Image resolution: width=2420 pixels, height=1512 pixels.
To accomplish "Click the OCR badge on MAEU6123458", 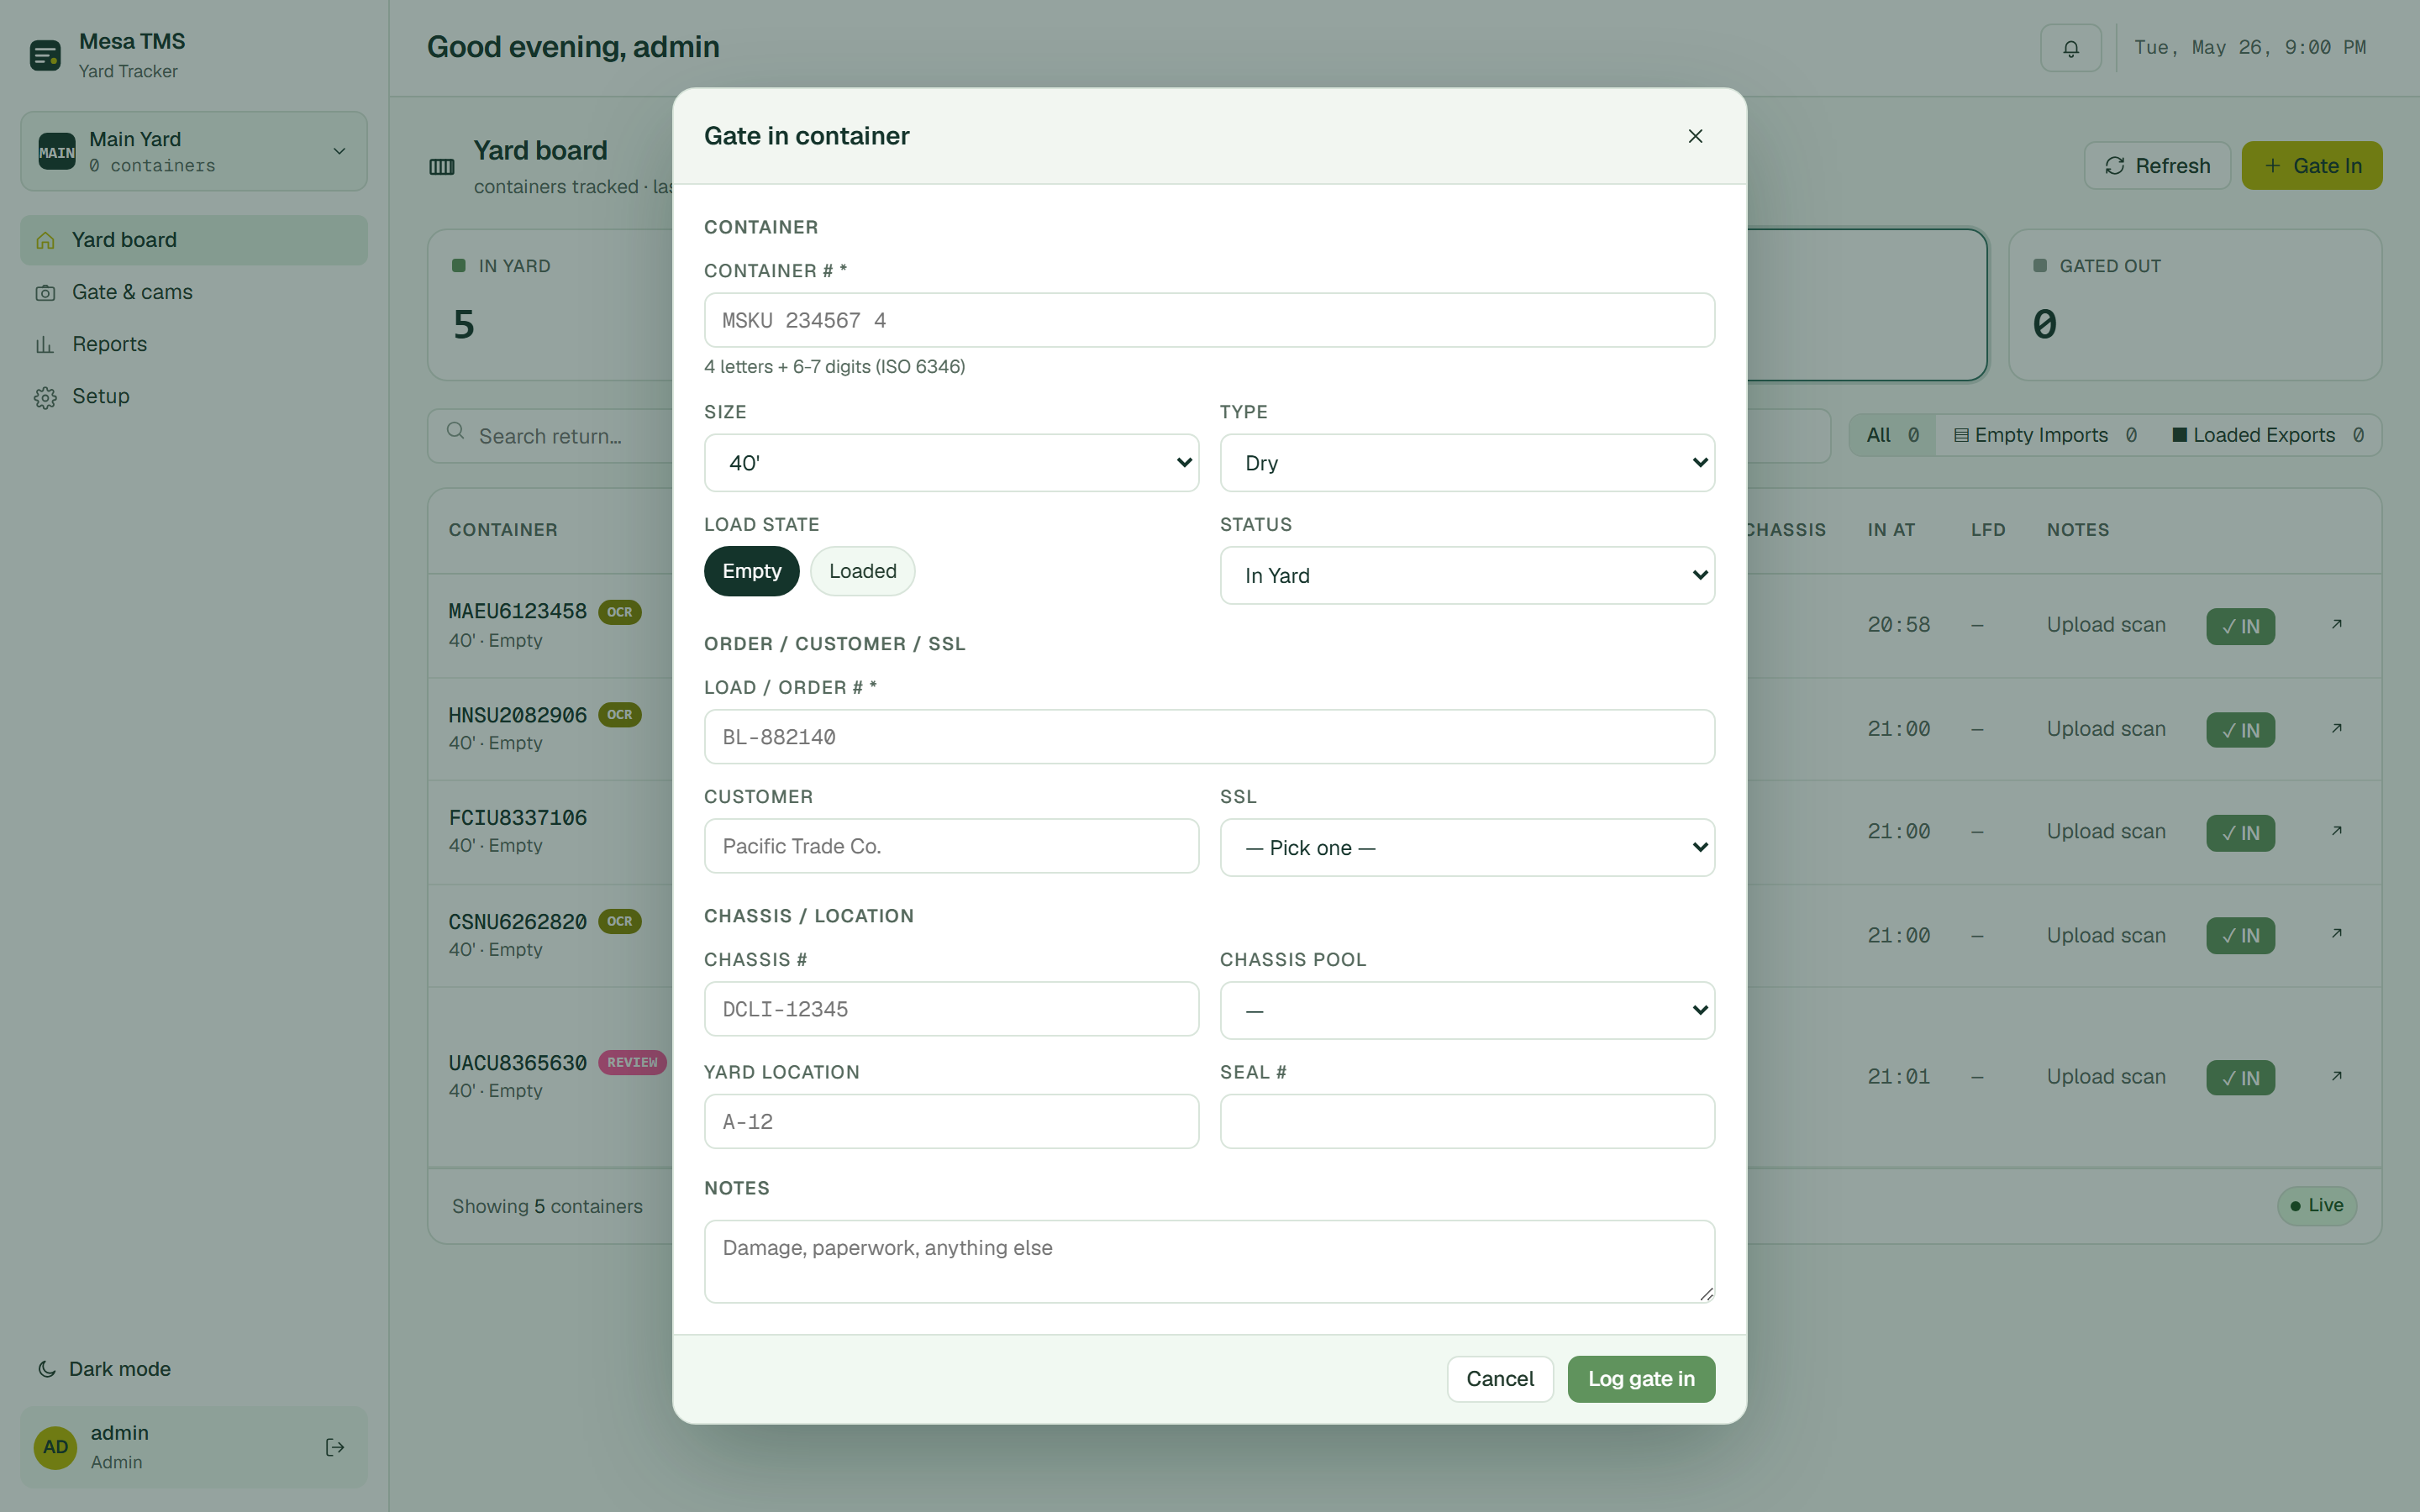I will point(619,612).
